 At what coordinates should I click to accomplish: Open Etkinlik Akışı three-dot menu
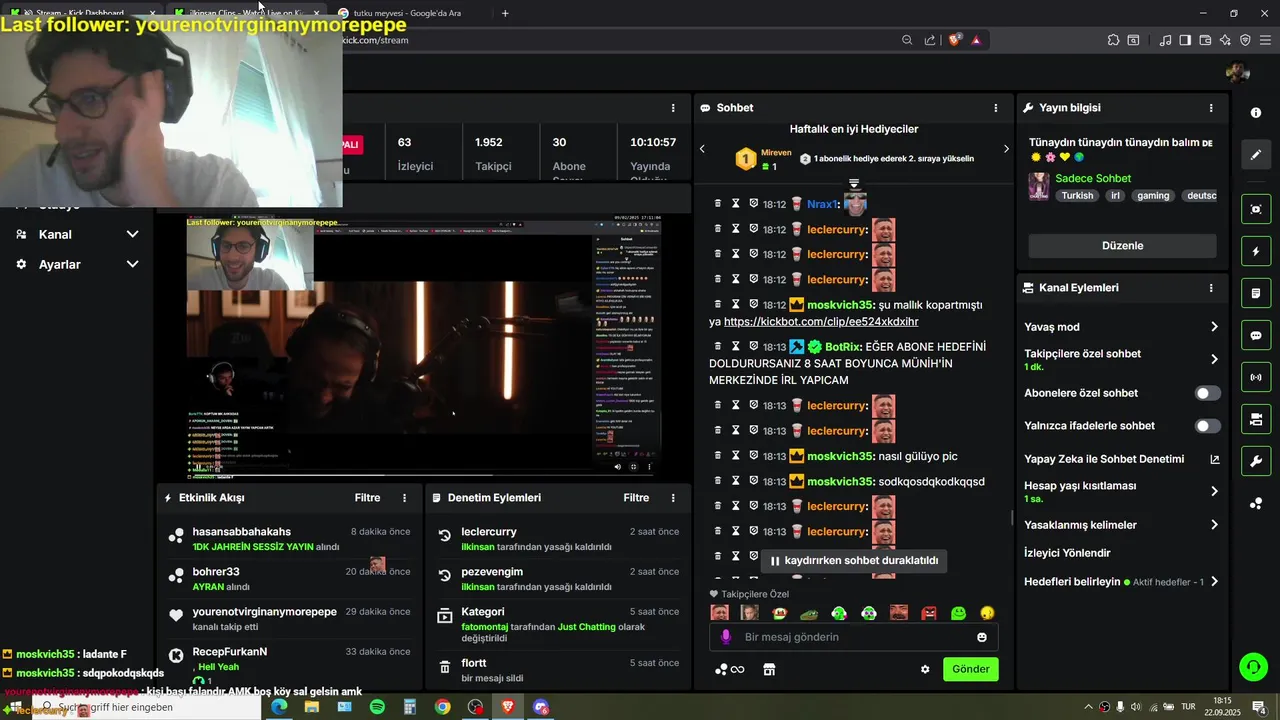tap(405, 498)
